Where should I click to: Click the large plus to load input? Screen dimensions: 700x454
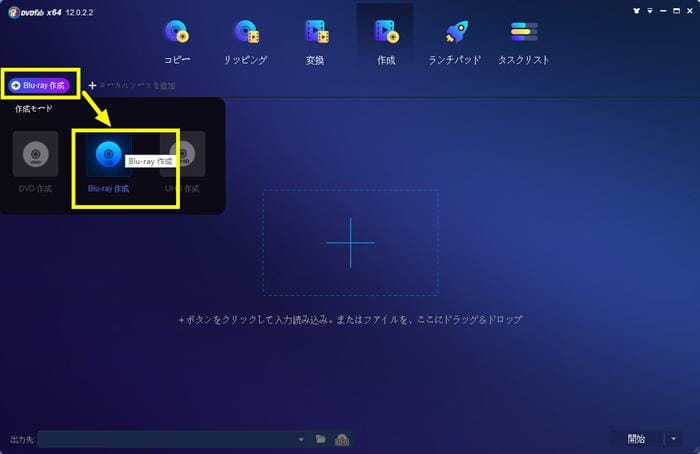tap(350, 243)
